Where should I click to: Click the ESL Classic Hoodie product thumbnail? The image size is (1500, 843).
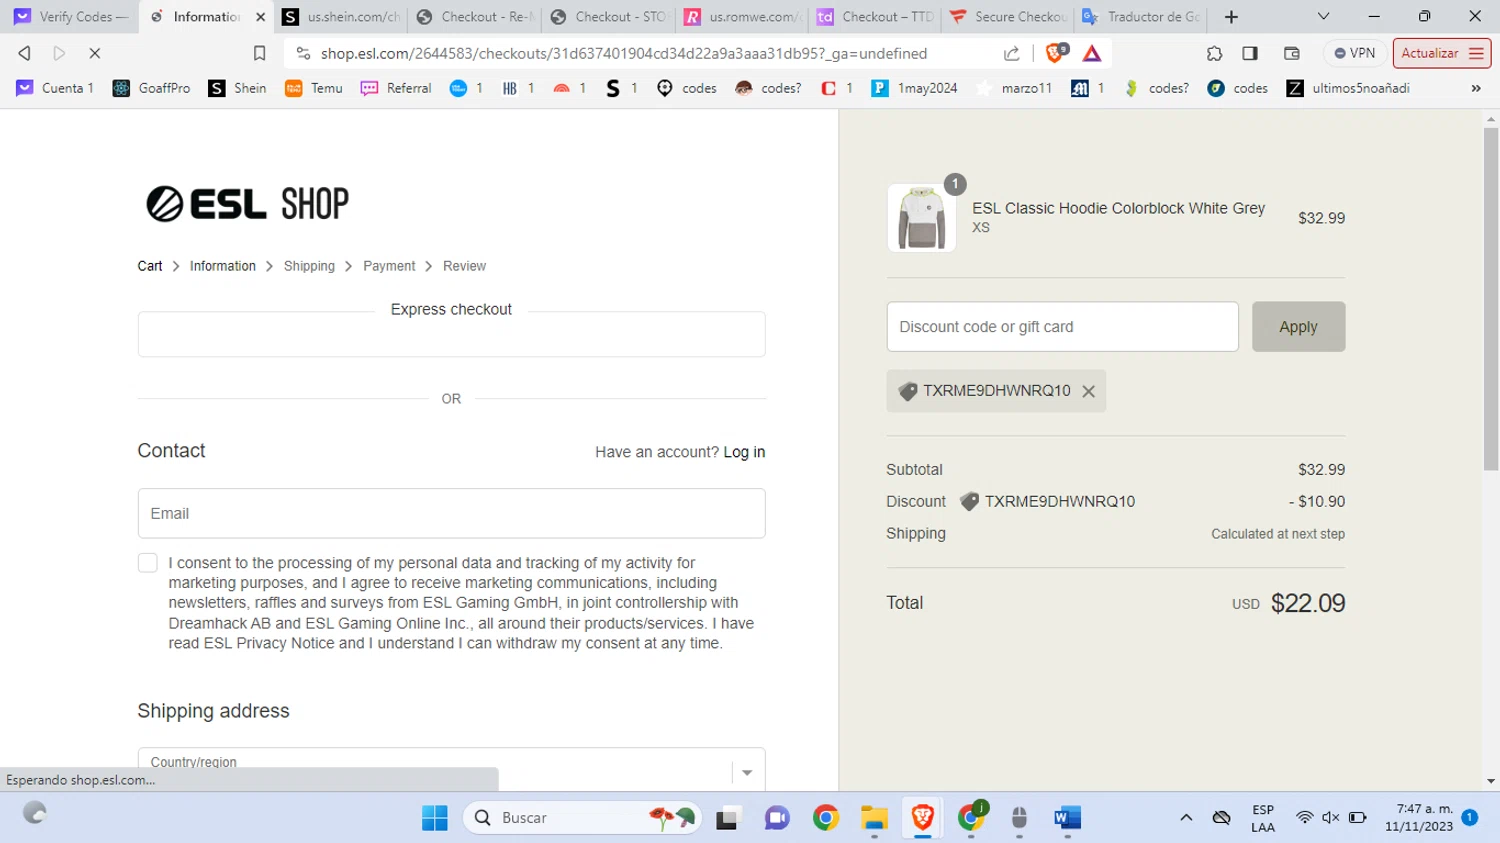[921, 218]
